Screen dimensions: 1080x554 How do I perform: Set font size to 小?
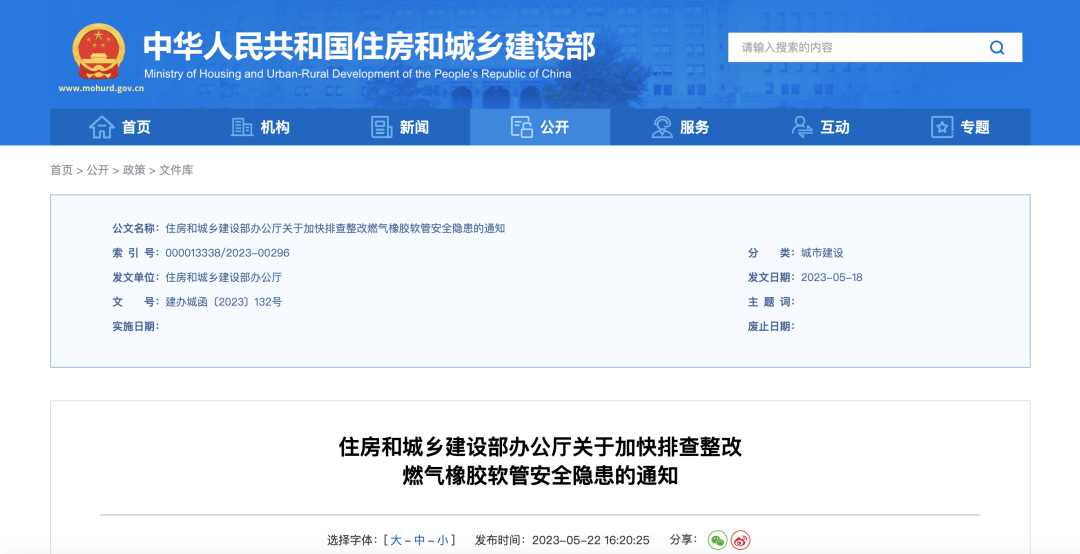pos(442,540)
